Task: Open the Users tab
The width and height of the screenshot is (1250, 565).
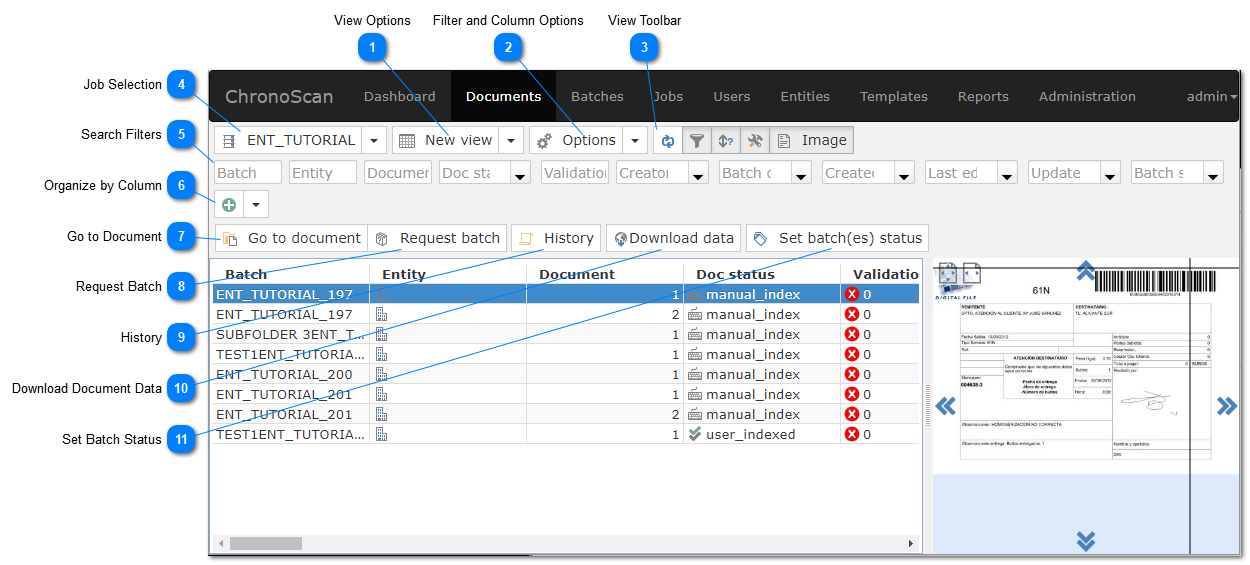Action: [731, 96]
